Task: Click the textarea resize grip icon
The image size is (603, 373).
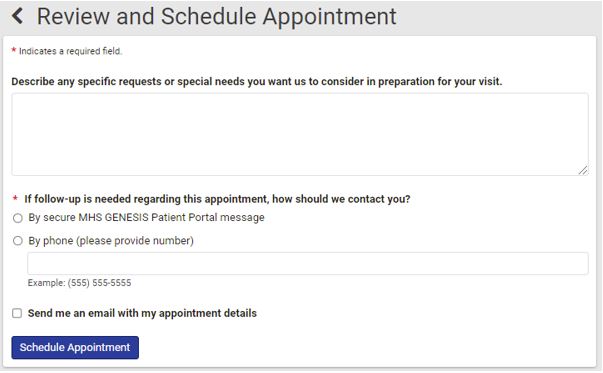Action: click(583, 170)
